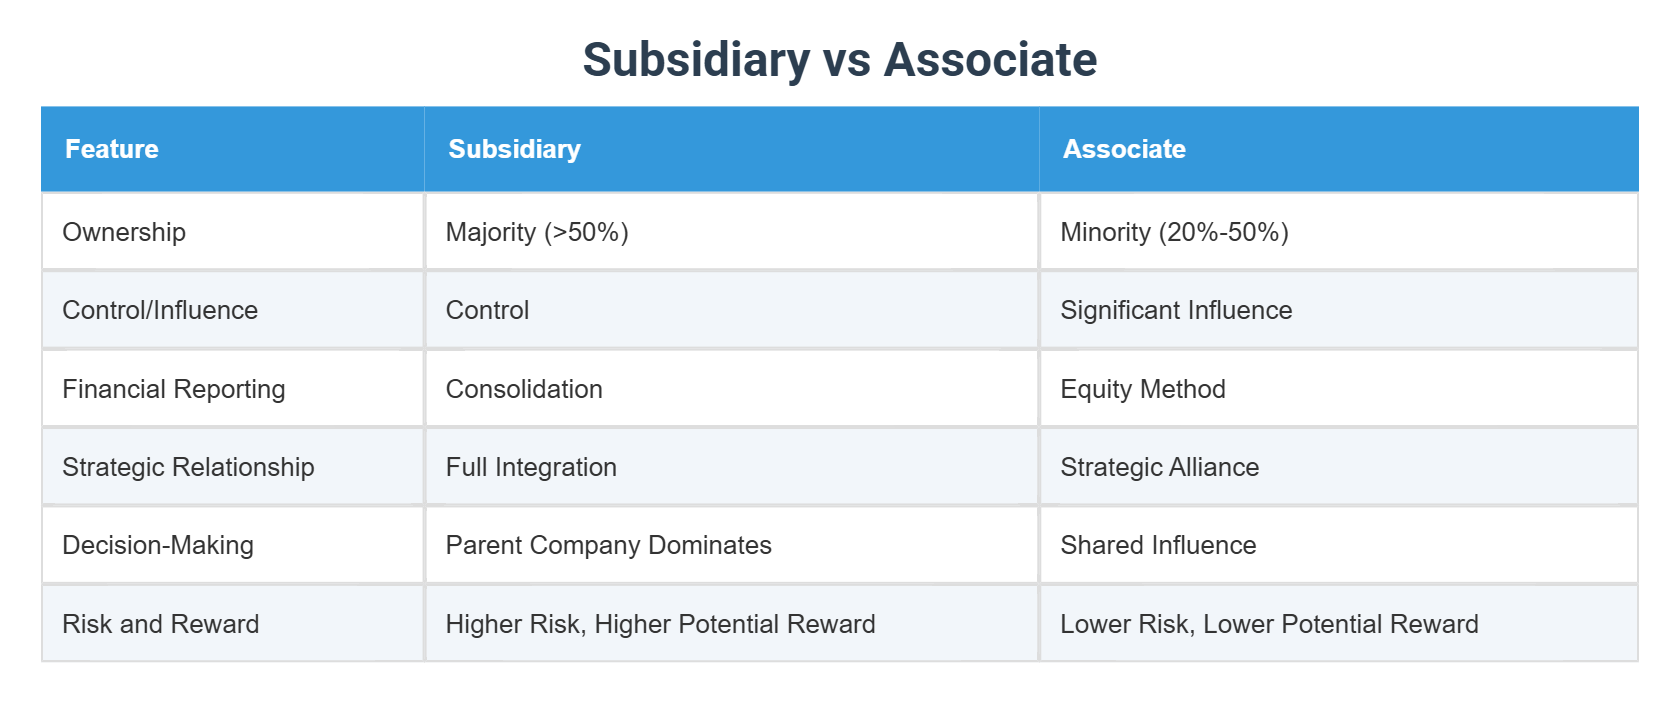Image resolution: width=1680 pixels, height=704 pixels.
Task: Select the Significant Influence cell
Action: click(1176, 310)
